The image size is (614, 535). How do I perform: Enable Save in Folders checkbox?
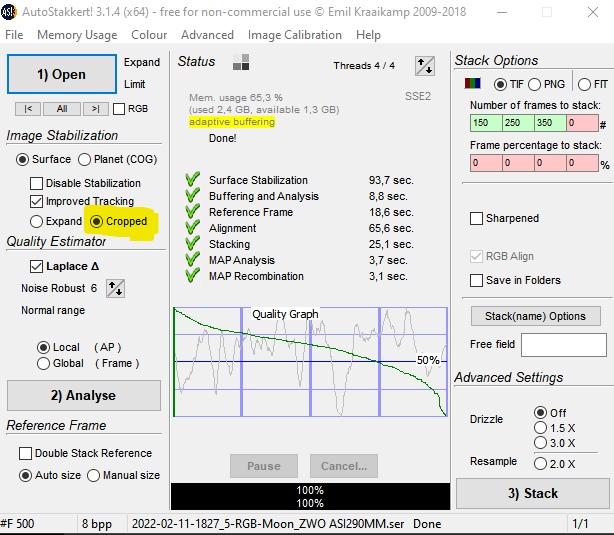pyautogui.click(x=476, y=280)
